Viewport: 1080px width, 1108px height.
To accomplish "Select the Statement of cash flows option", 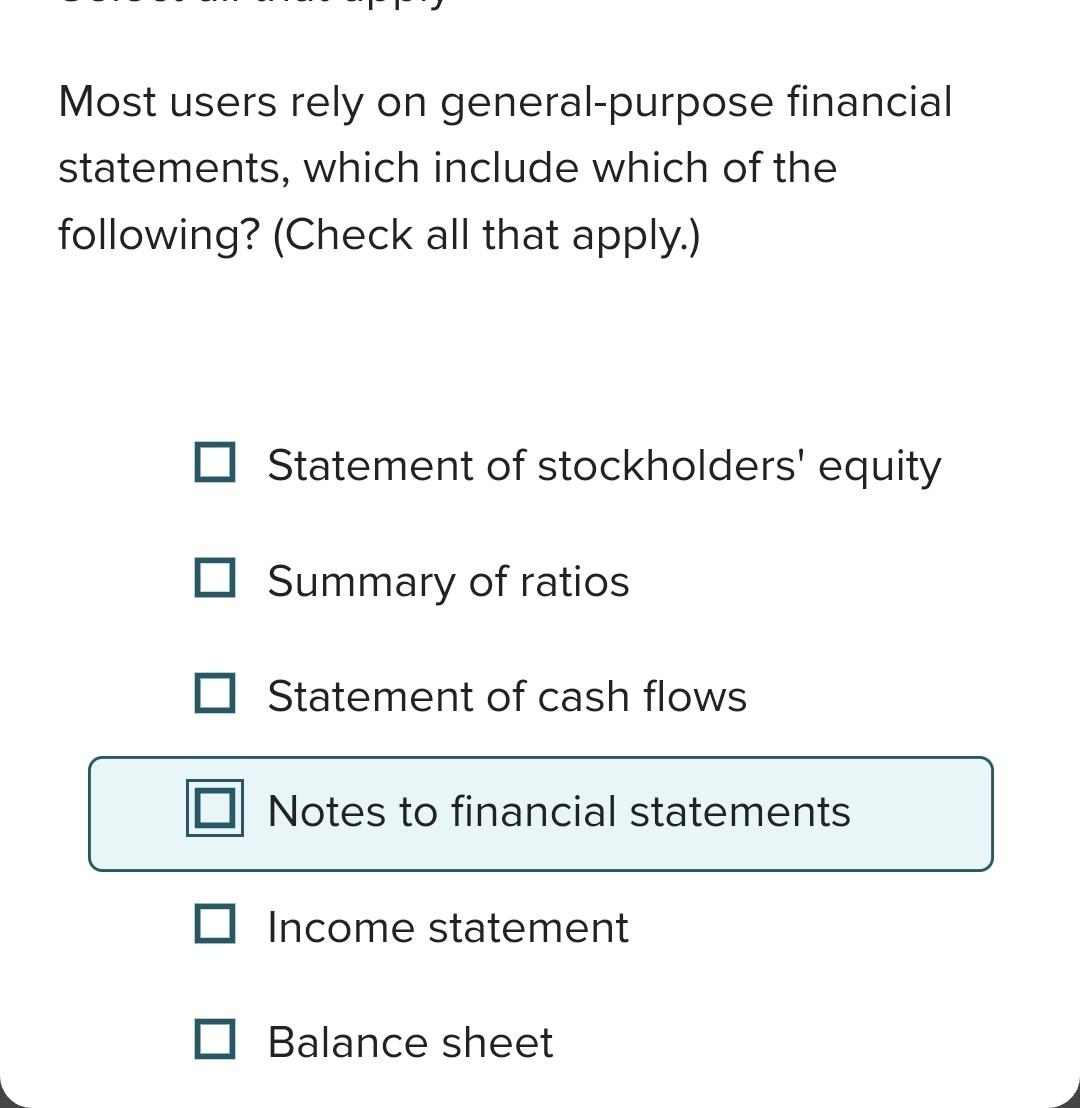I will 507,696.
